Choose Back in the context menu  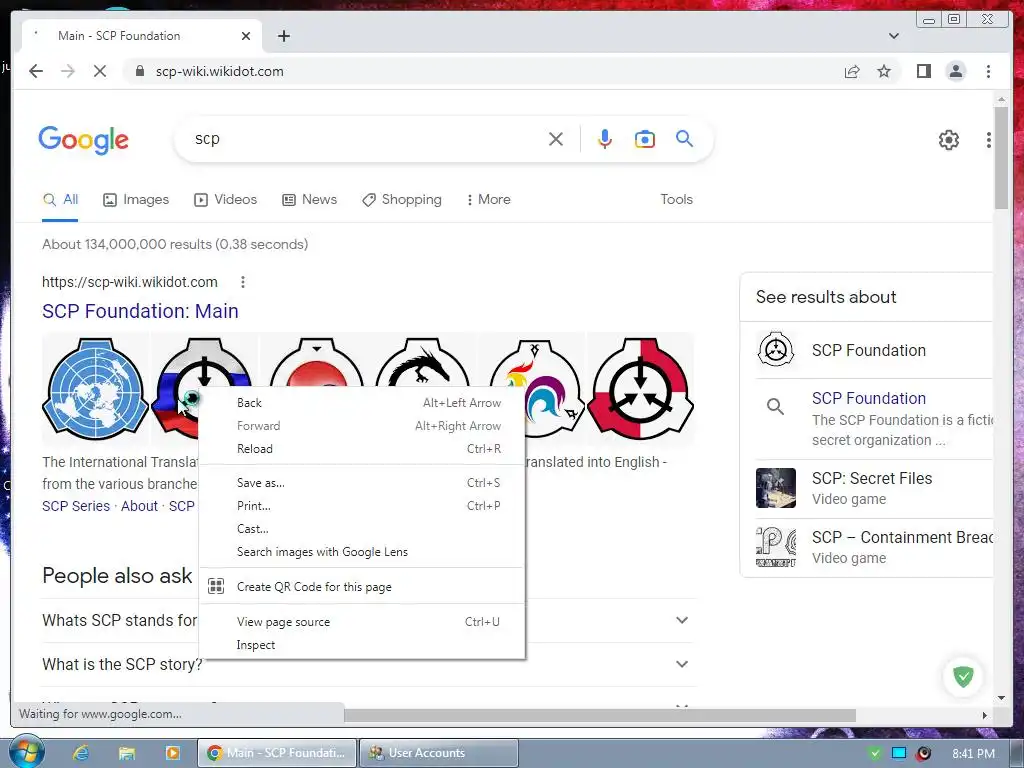coord(362,403)
